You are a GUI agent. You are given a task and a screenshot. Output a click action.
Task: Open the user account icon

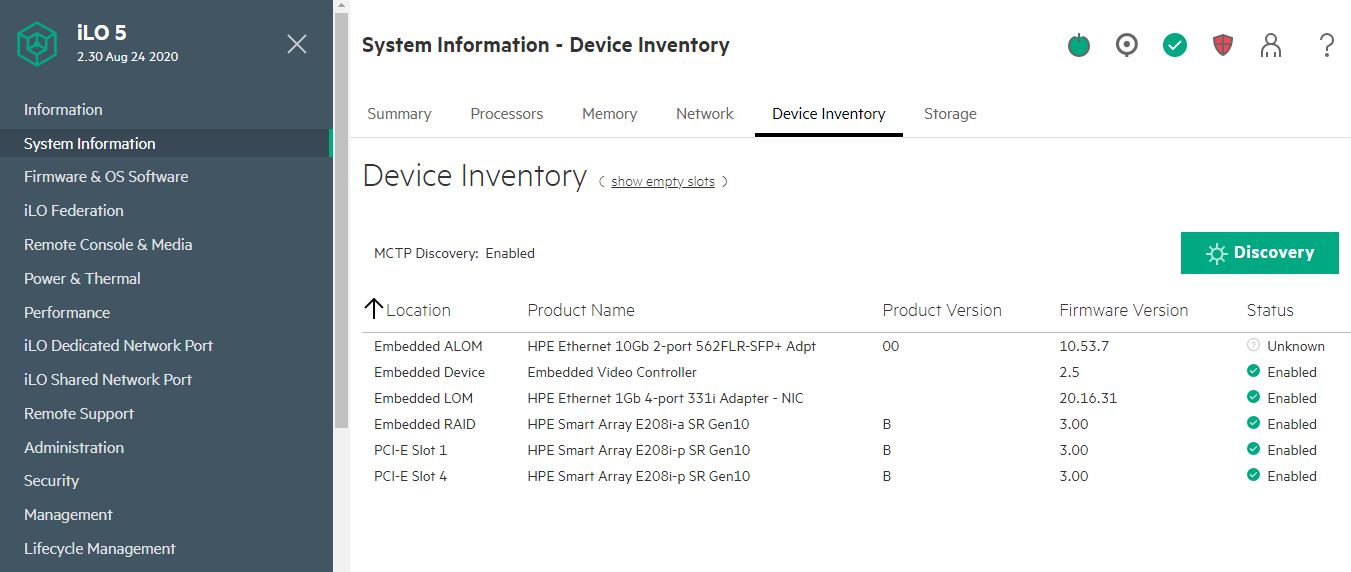tap(1271, 45)
